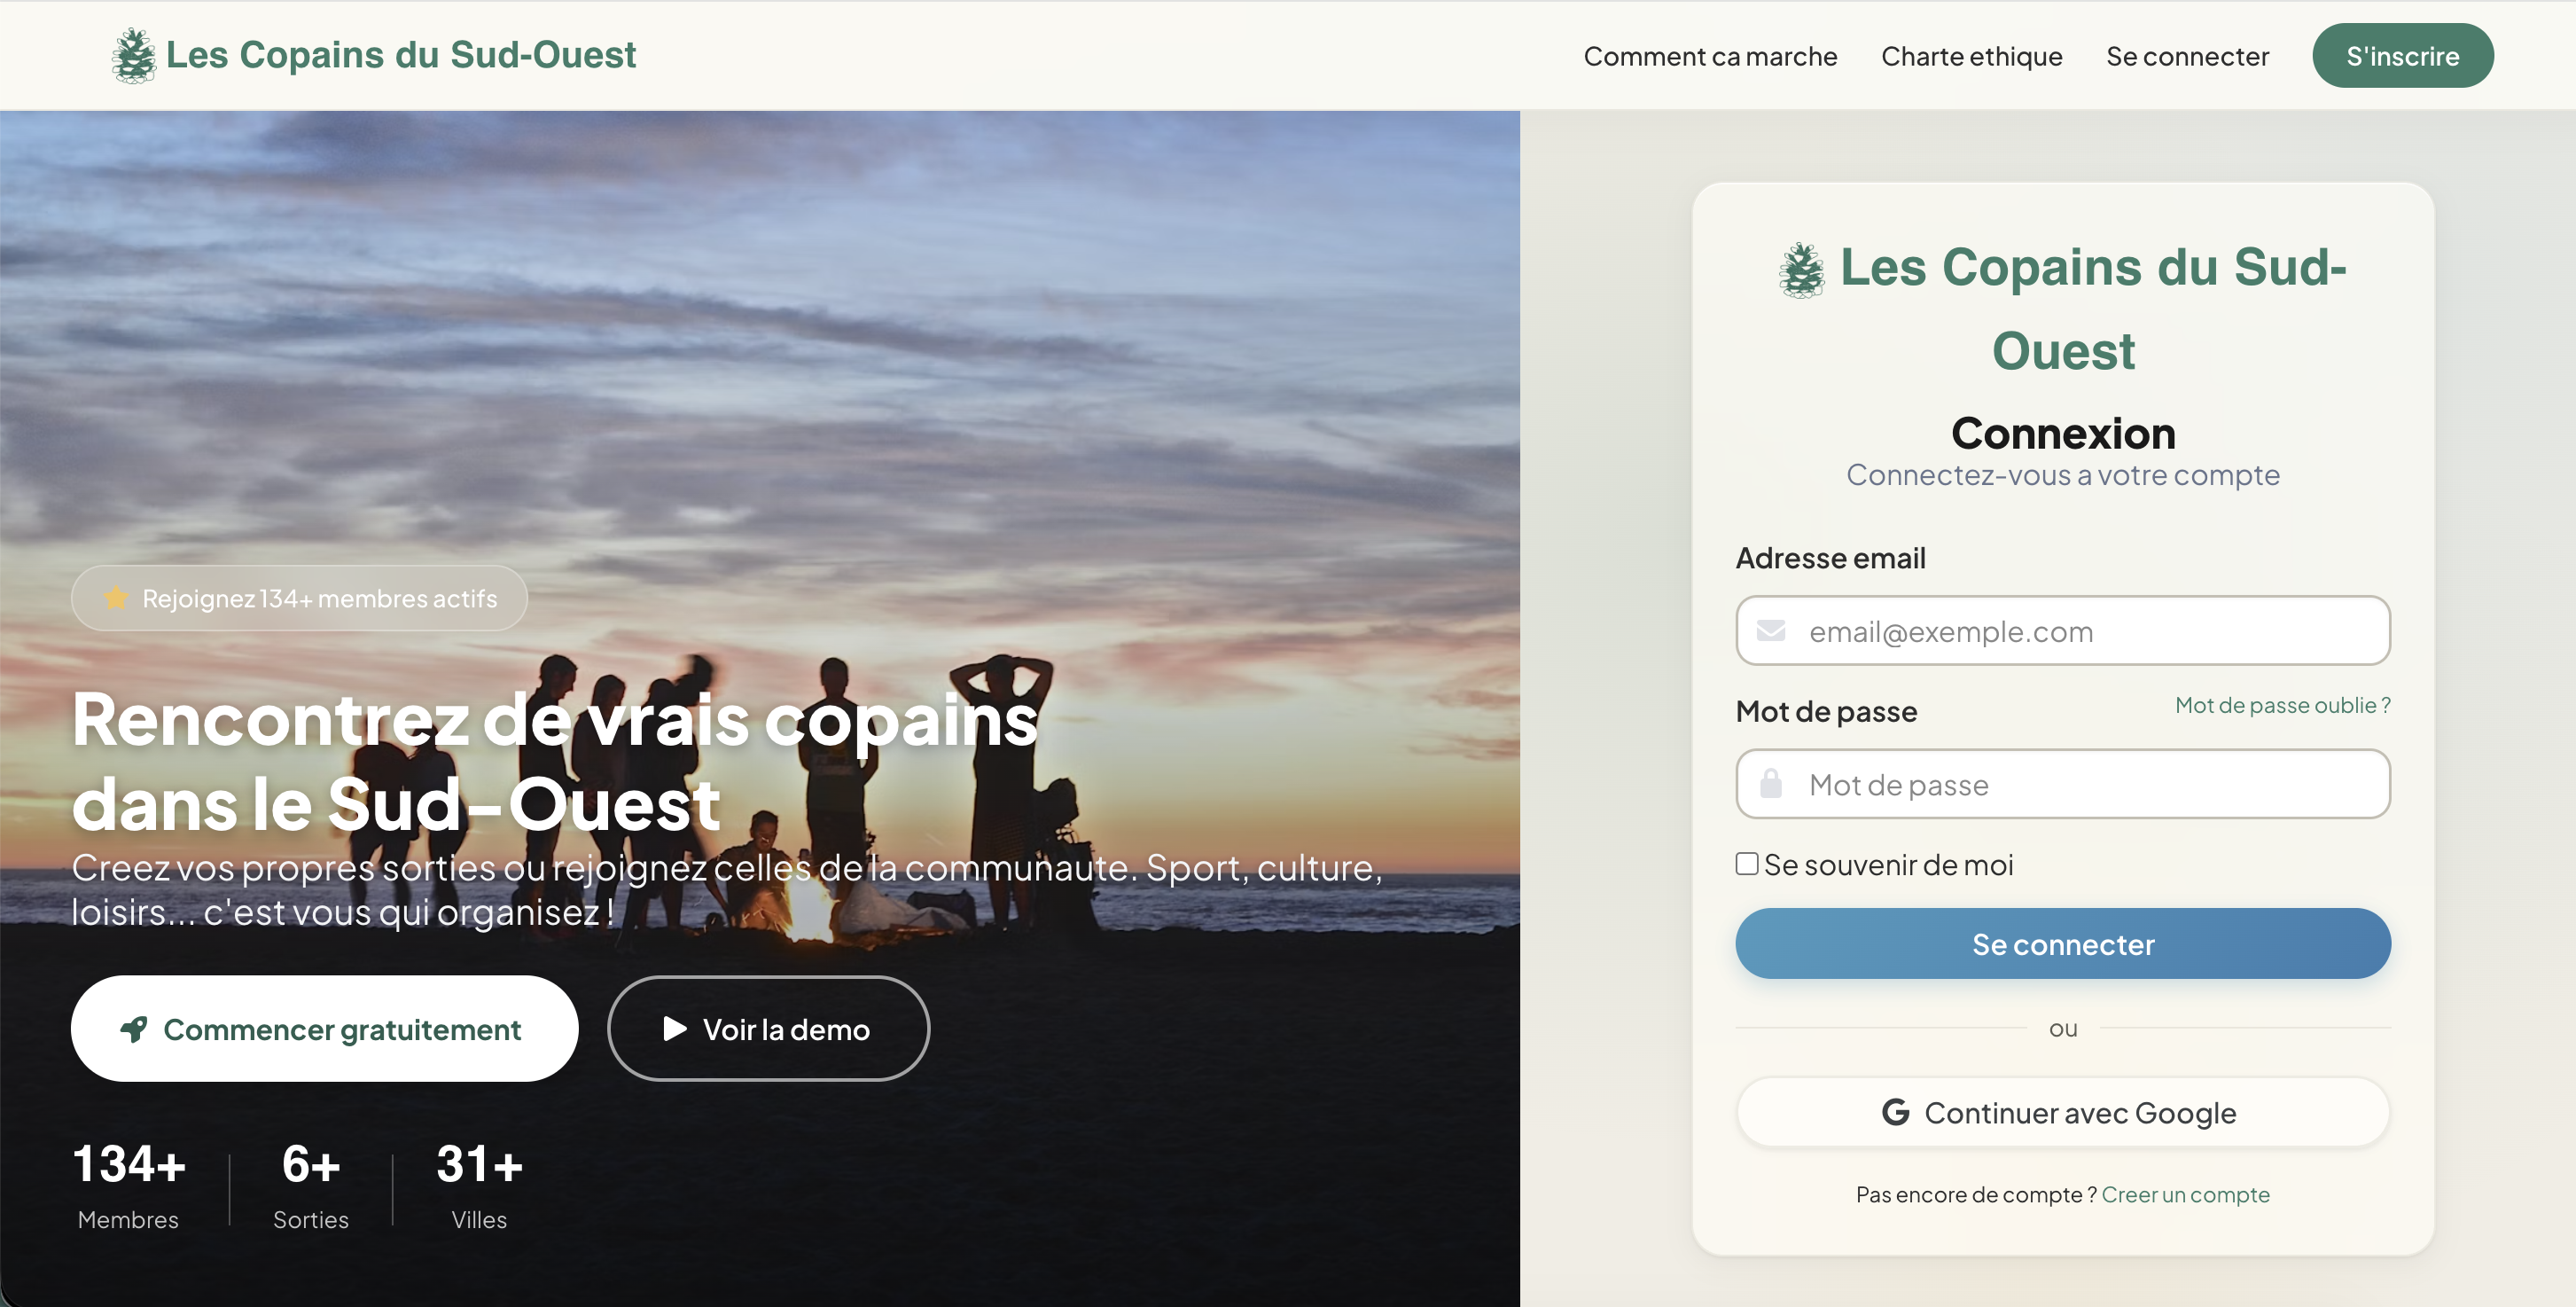Screen dimensions: 2576x1307
Task: Click the envelope icon in the email field
Action: point(1771,631)
